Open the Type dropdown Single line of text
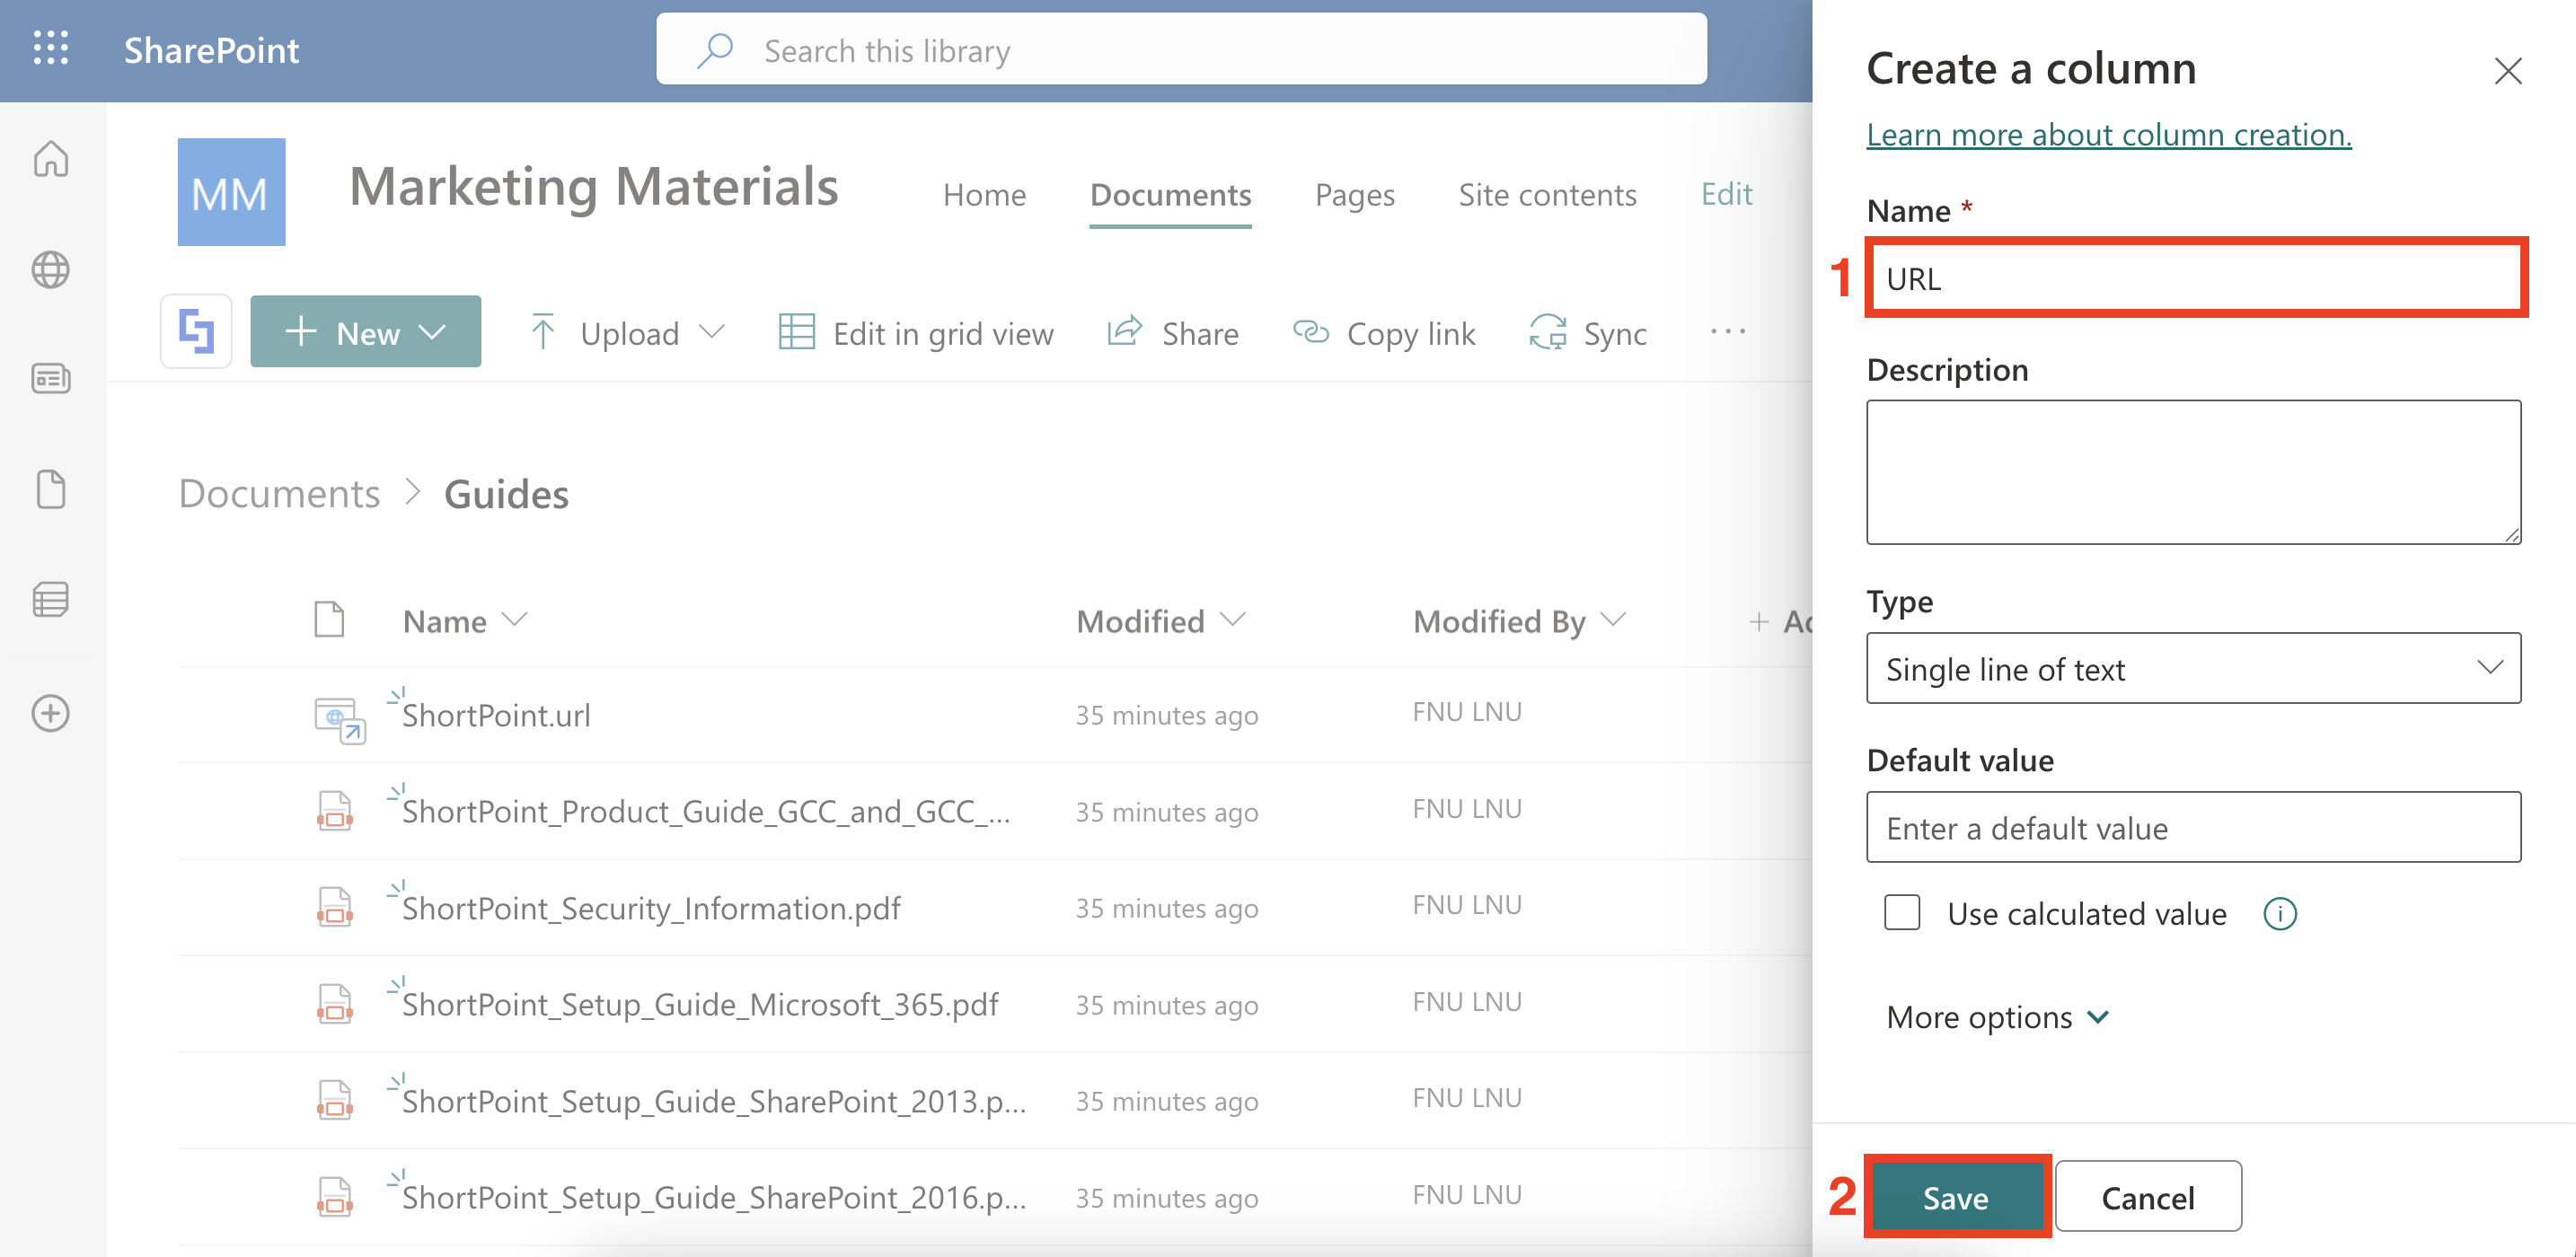Viewport: 2576px width, 1257px height. coord(2192,669)
